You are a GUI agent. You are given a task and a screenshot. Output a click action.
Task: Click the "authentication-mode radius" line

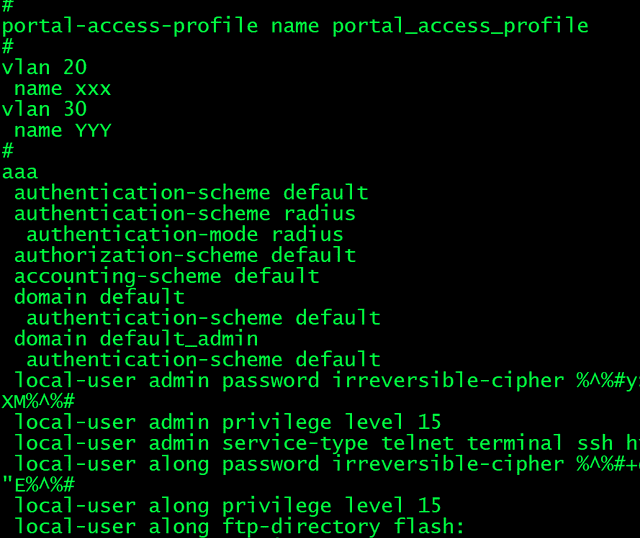184,235
